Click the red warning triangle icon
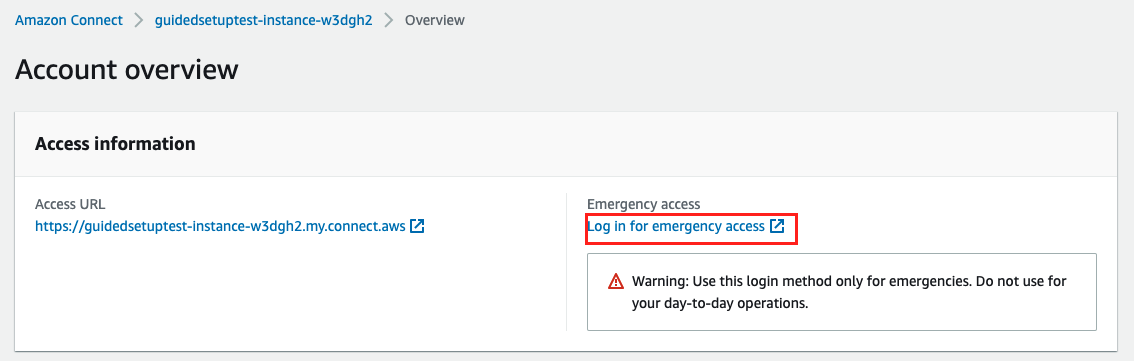The image size is (1134, 361). tap(615, 281)
